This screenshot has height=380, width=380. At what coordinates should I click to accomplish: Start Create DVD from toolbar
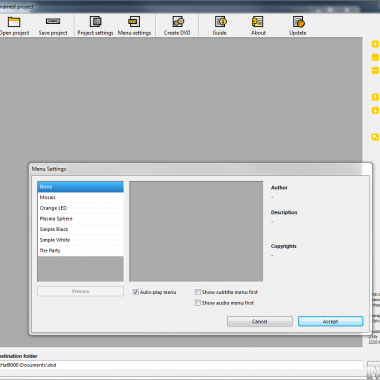tap(178, 22)
